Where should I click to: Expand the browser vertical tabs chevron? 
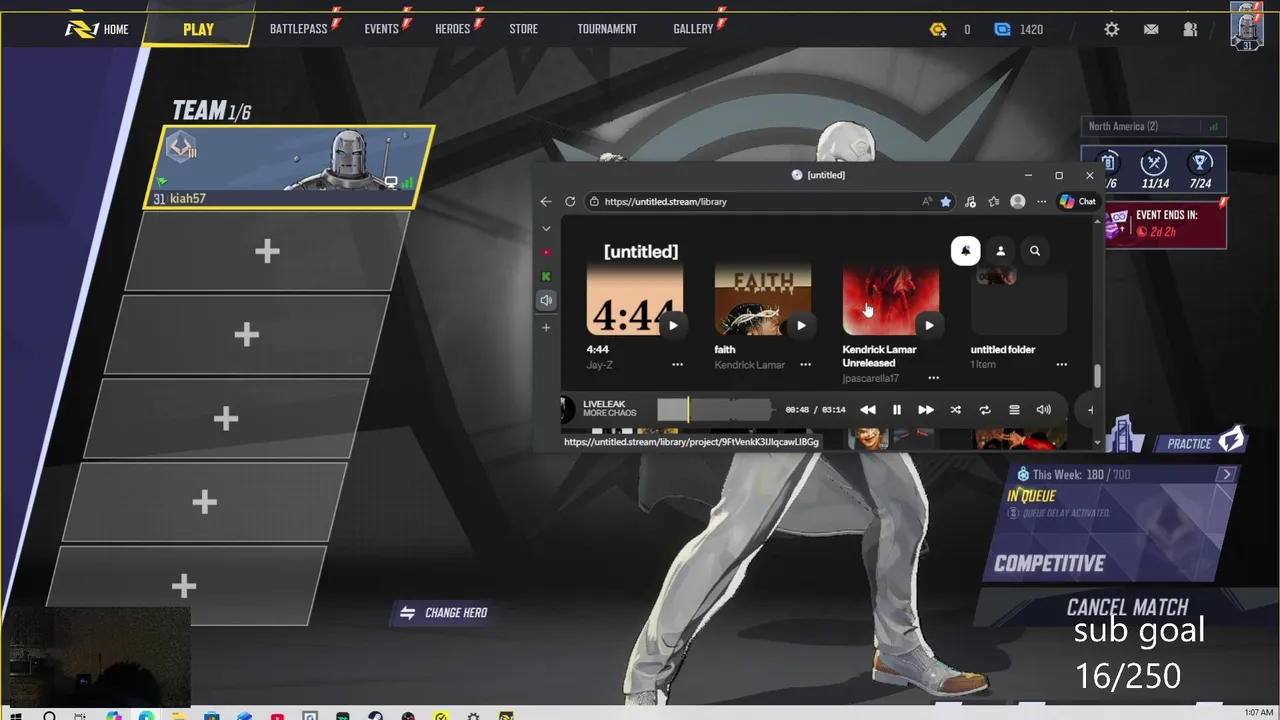tap(546, 228)
